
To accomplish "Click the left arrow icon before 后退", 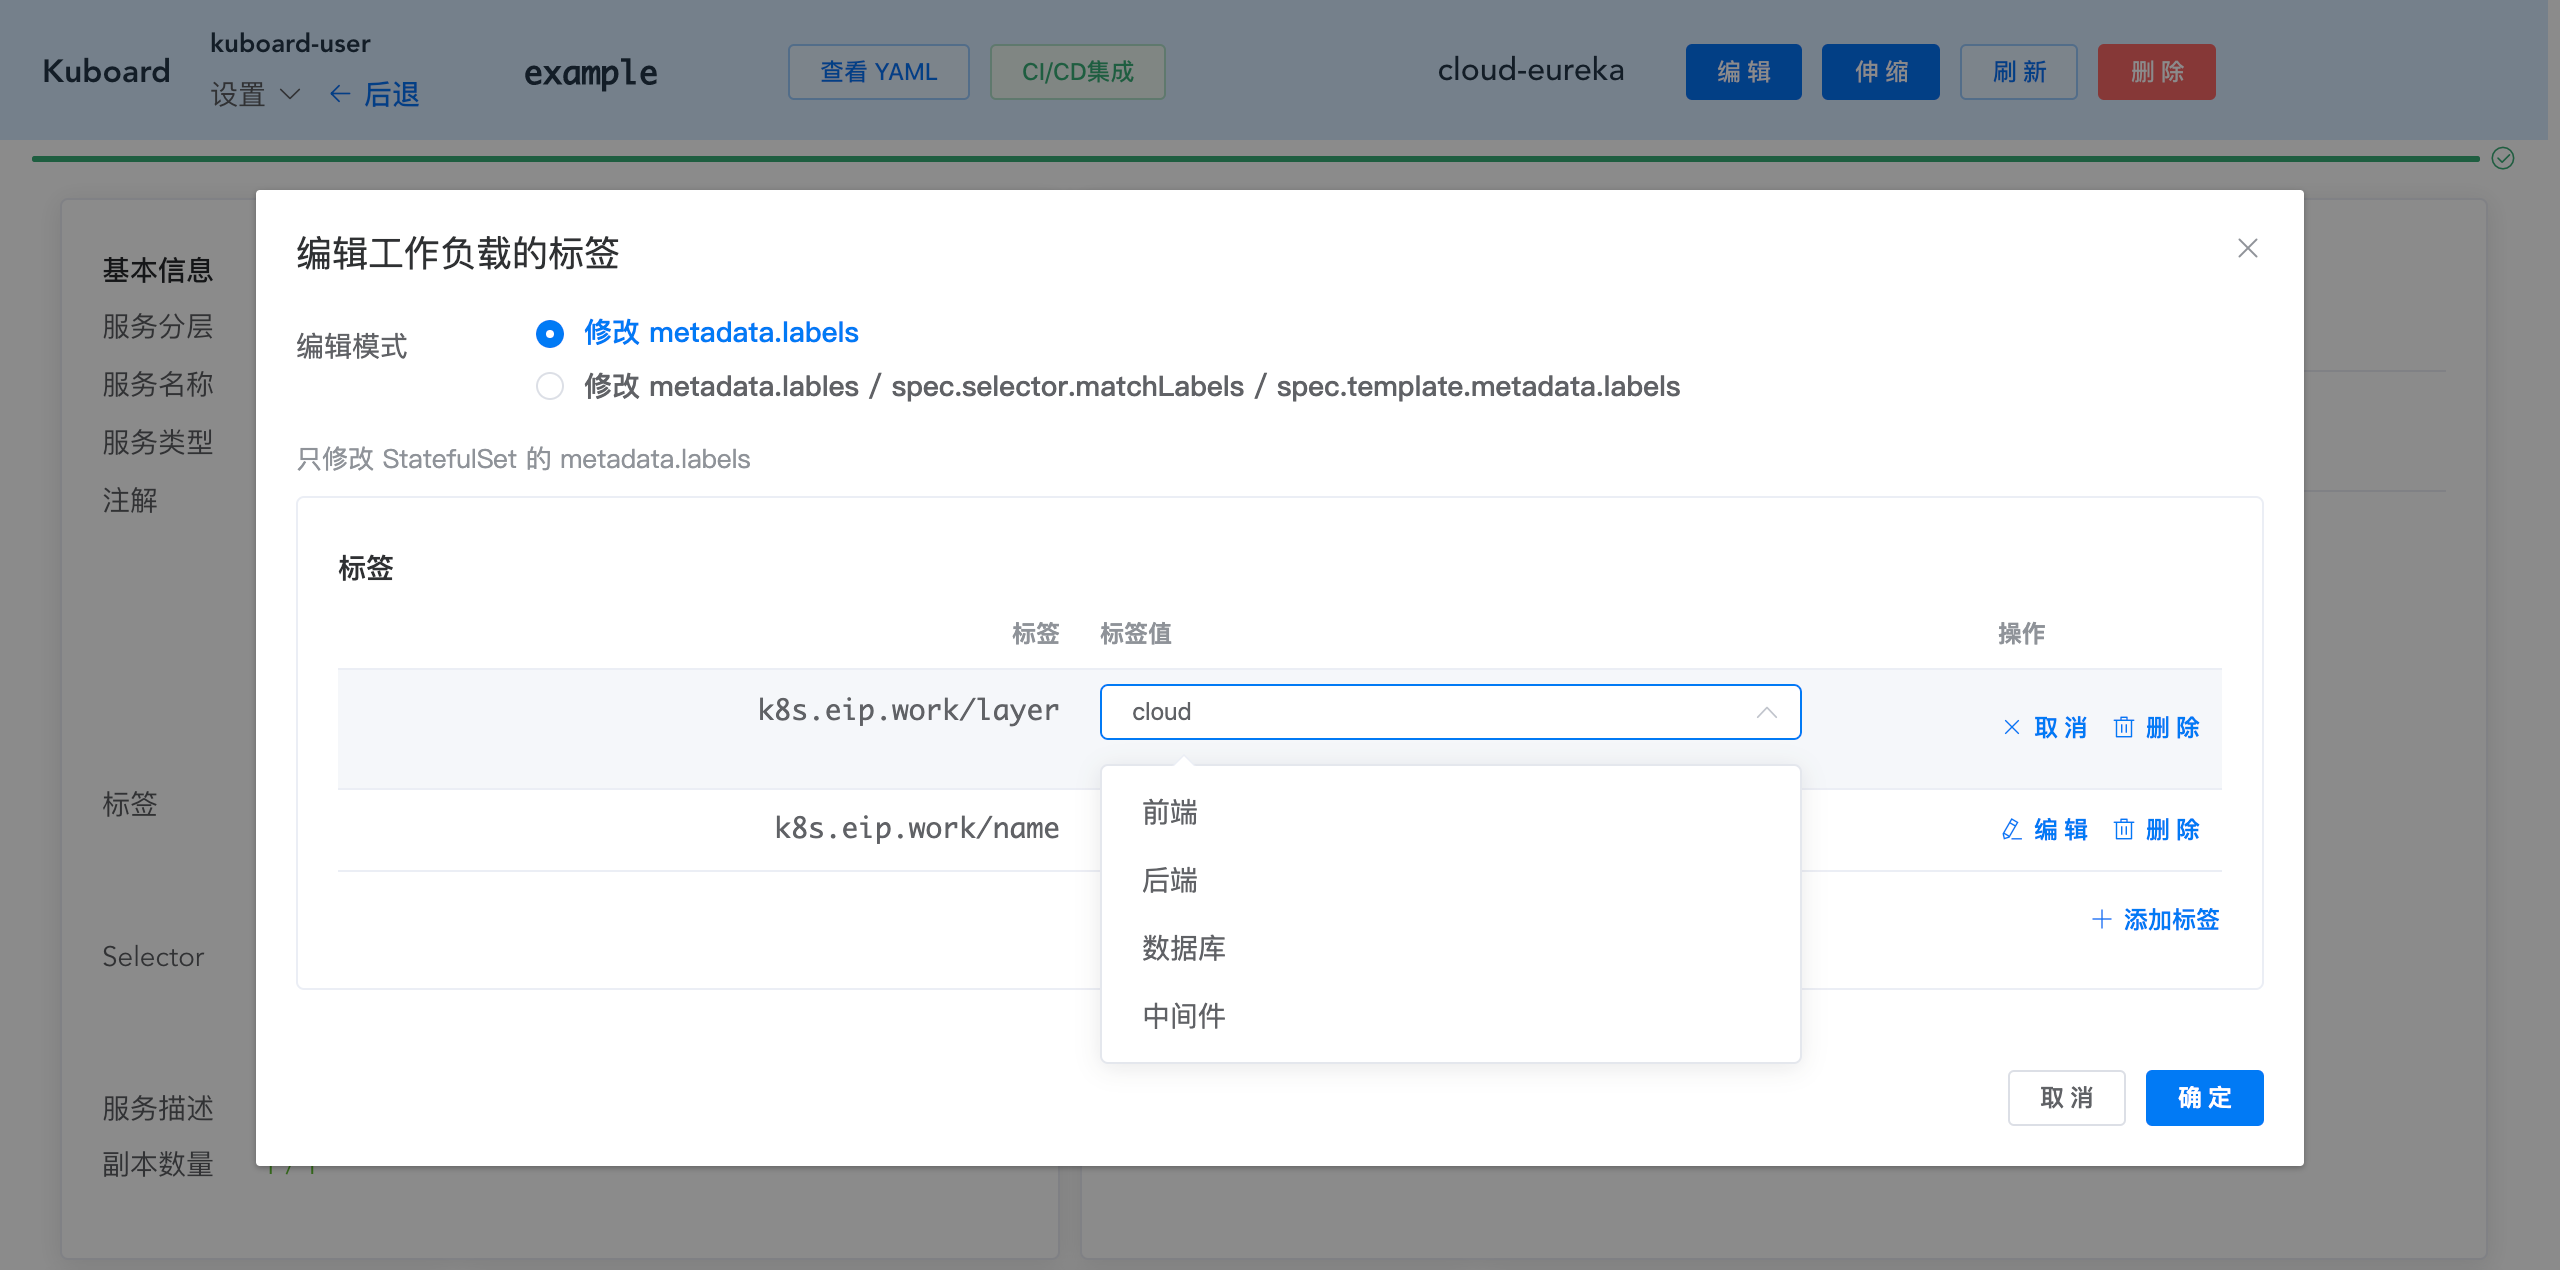I will [340, 95].
